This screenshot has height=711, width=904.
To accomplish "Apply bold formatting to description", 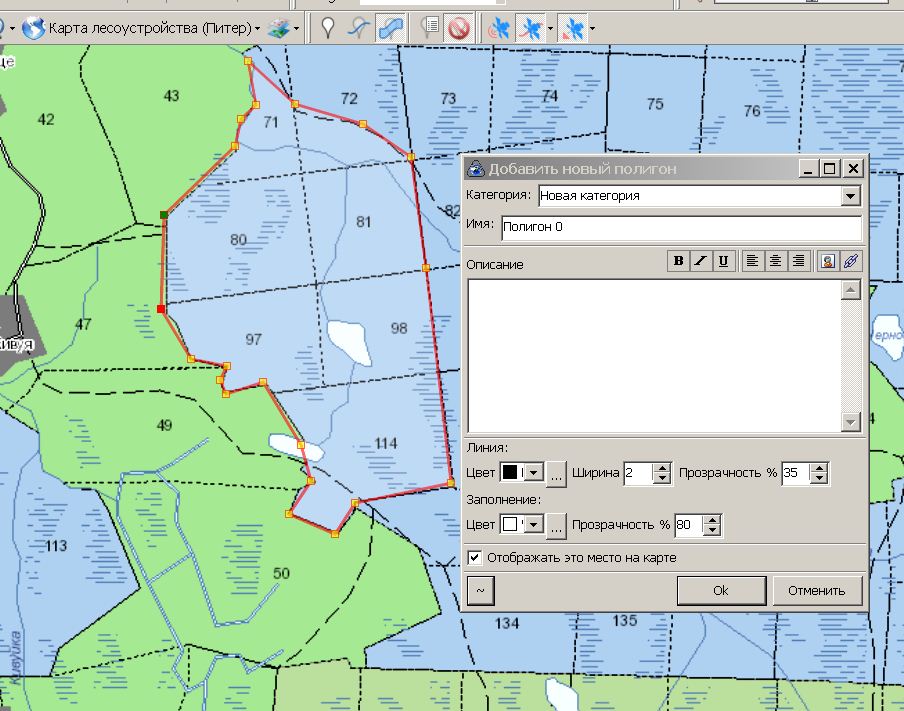I will click(679, 261).
